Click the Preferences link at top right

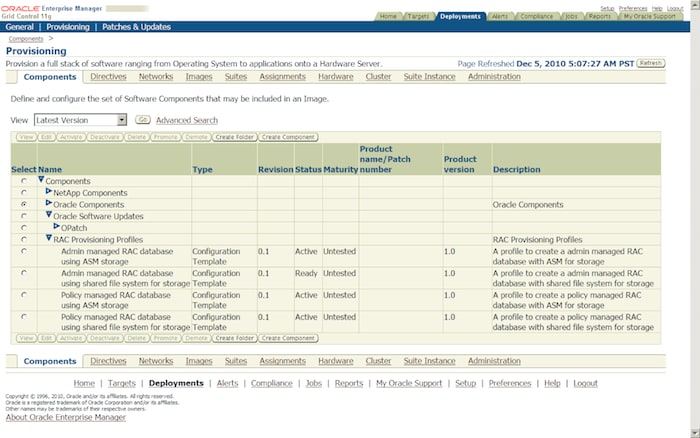tap(633, 8)
